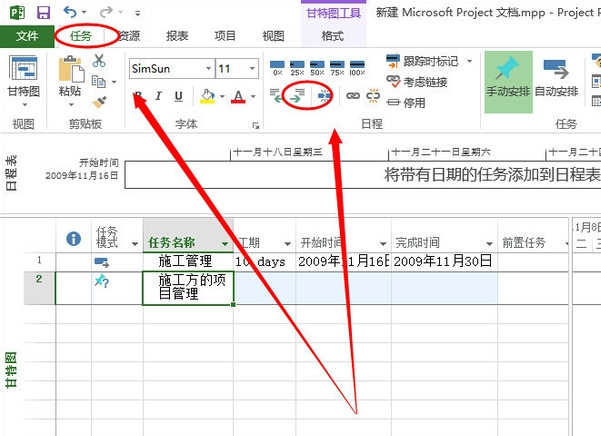Click the indicator info column header icon

[74, 239]
